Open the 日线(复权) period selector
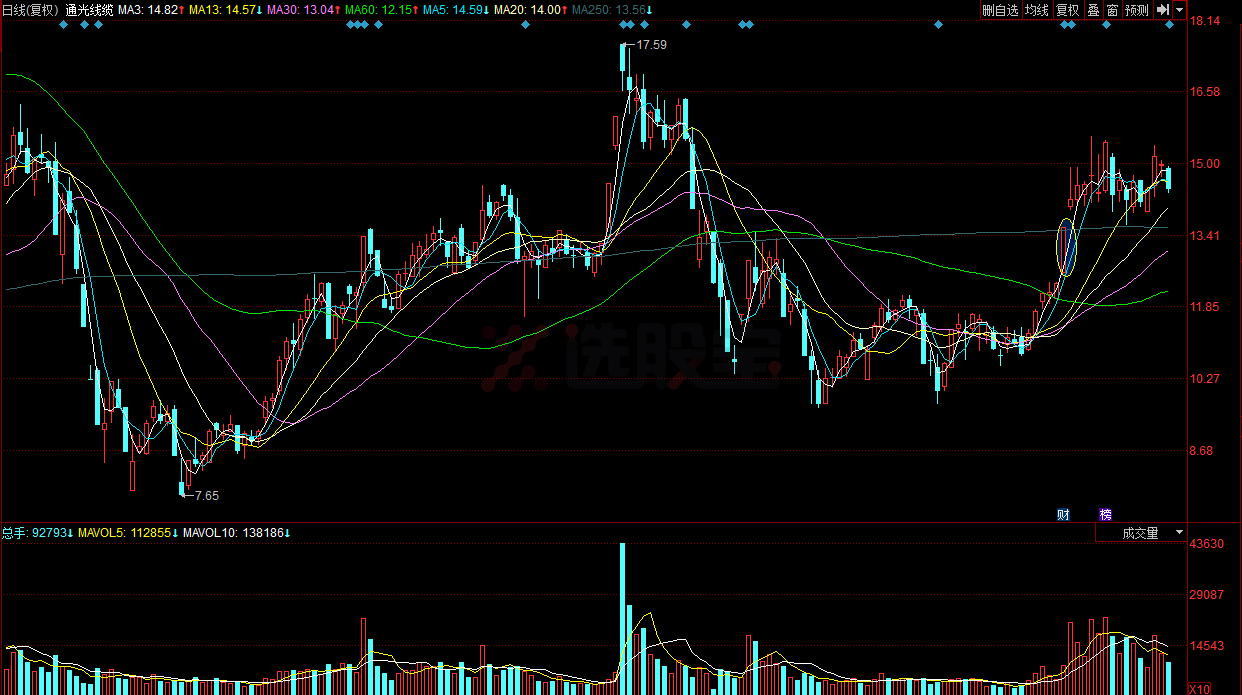 31,10
